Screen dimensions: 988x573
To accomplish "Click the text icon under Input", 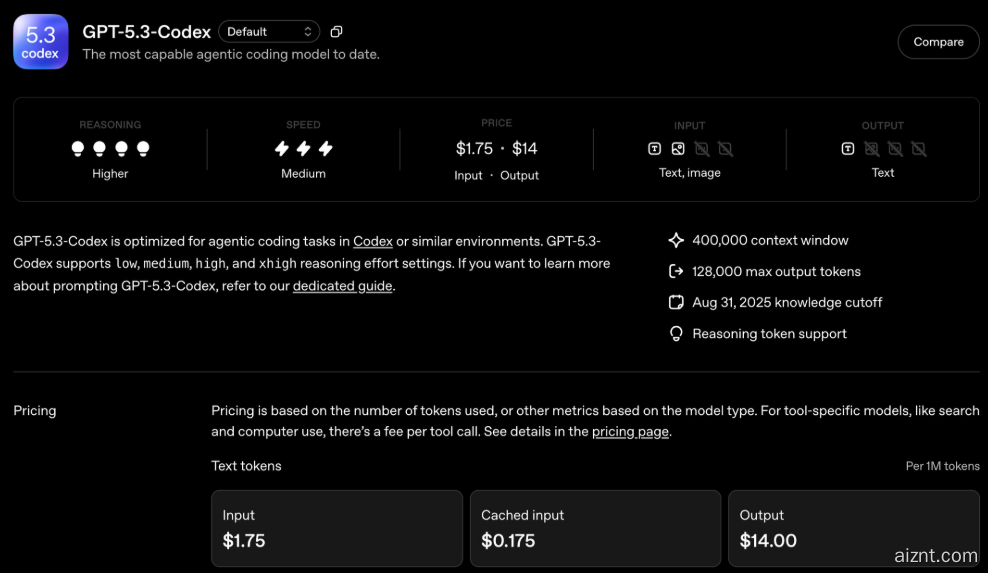I will 654,149.
